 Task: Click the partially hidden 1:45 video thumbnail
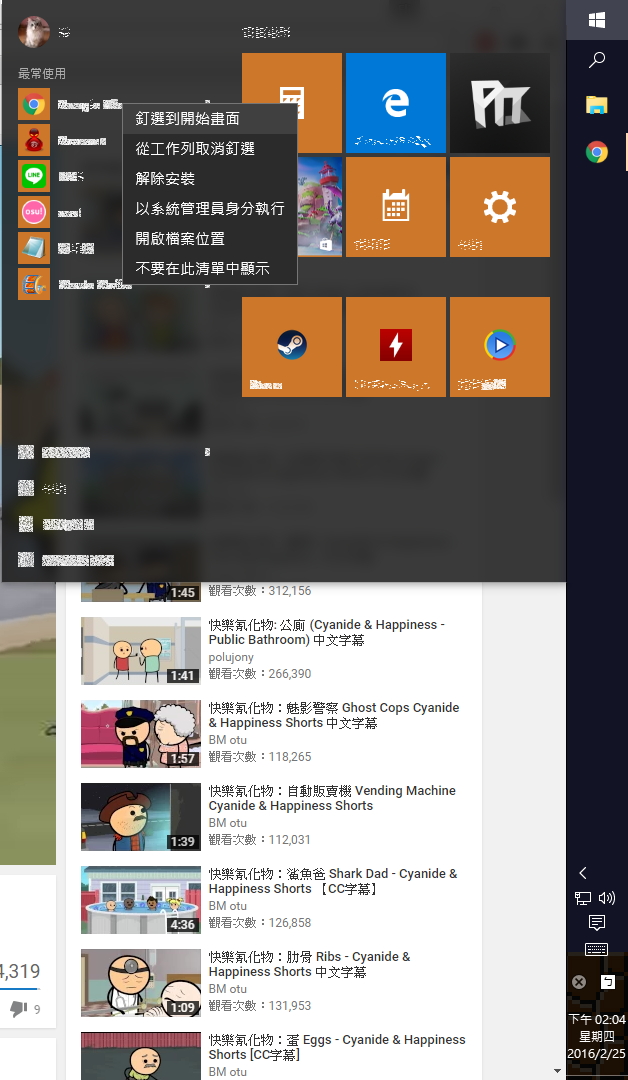pos(141,592)
